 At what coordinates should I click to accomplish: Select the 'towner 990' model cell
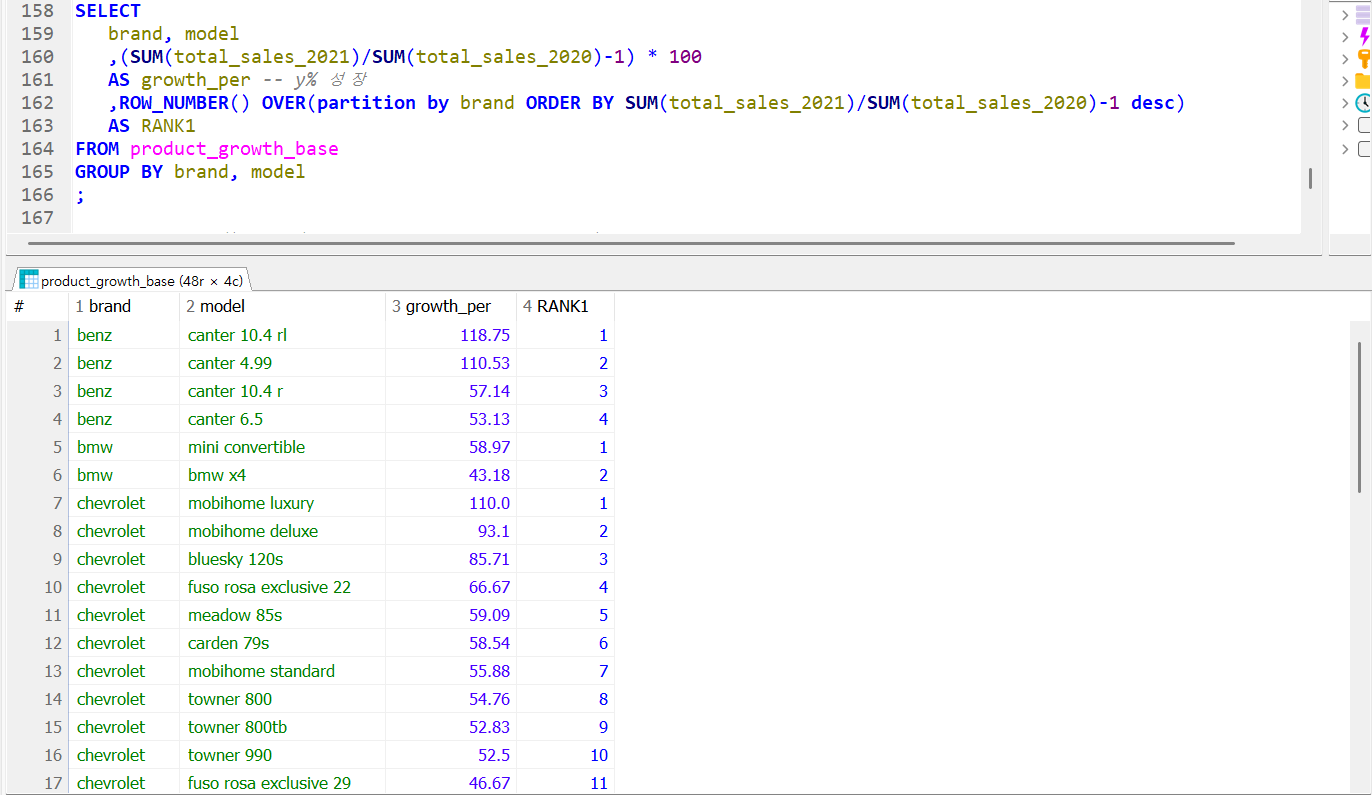[x=282, y=755]
